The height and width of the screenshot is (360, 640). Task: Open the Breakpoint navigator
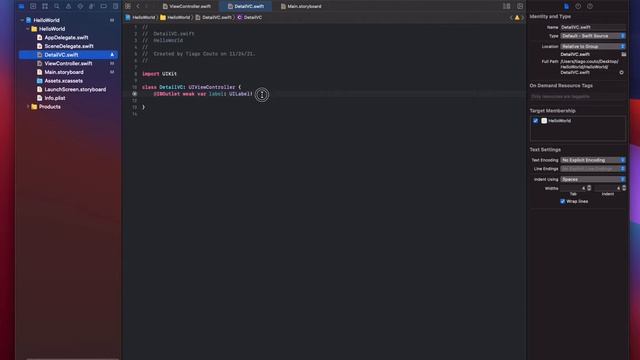104,7
